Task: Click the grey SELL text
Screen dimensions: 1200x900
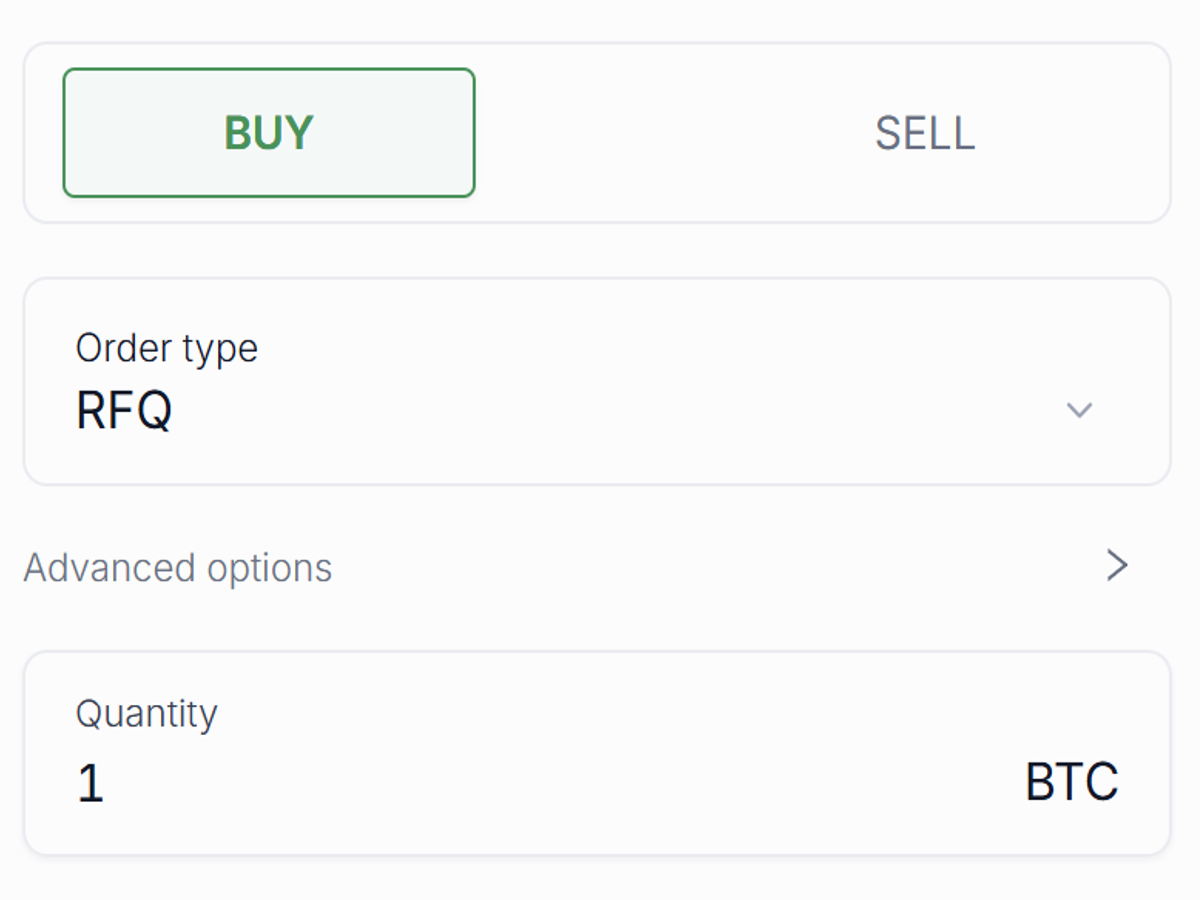Action: (924, 133)
